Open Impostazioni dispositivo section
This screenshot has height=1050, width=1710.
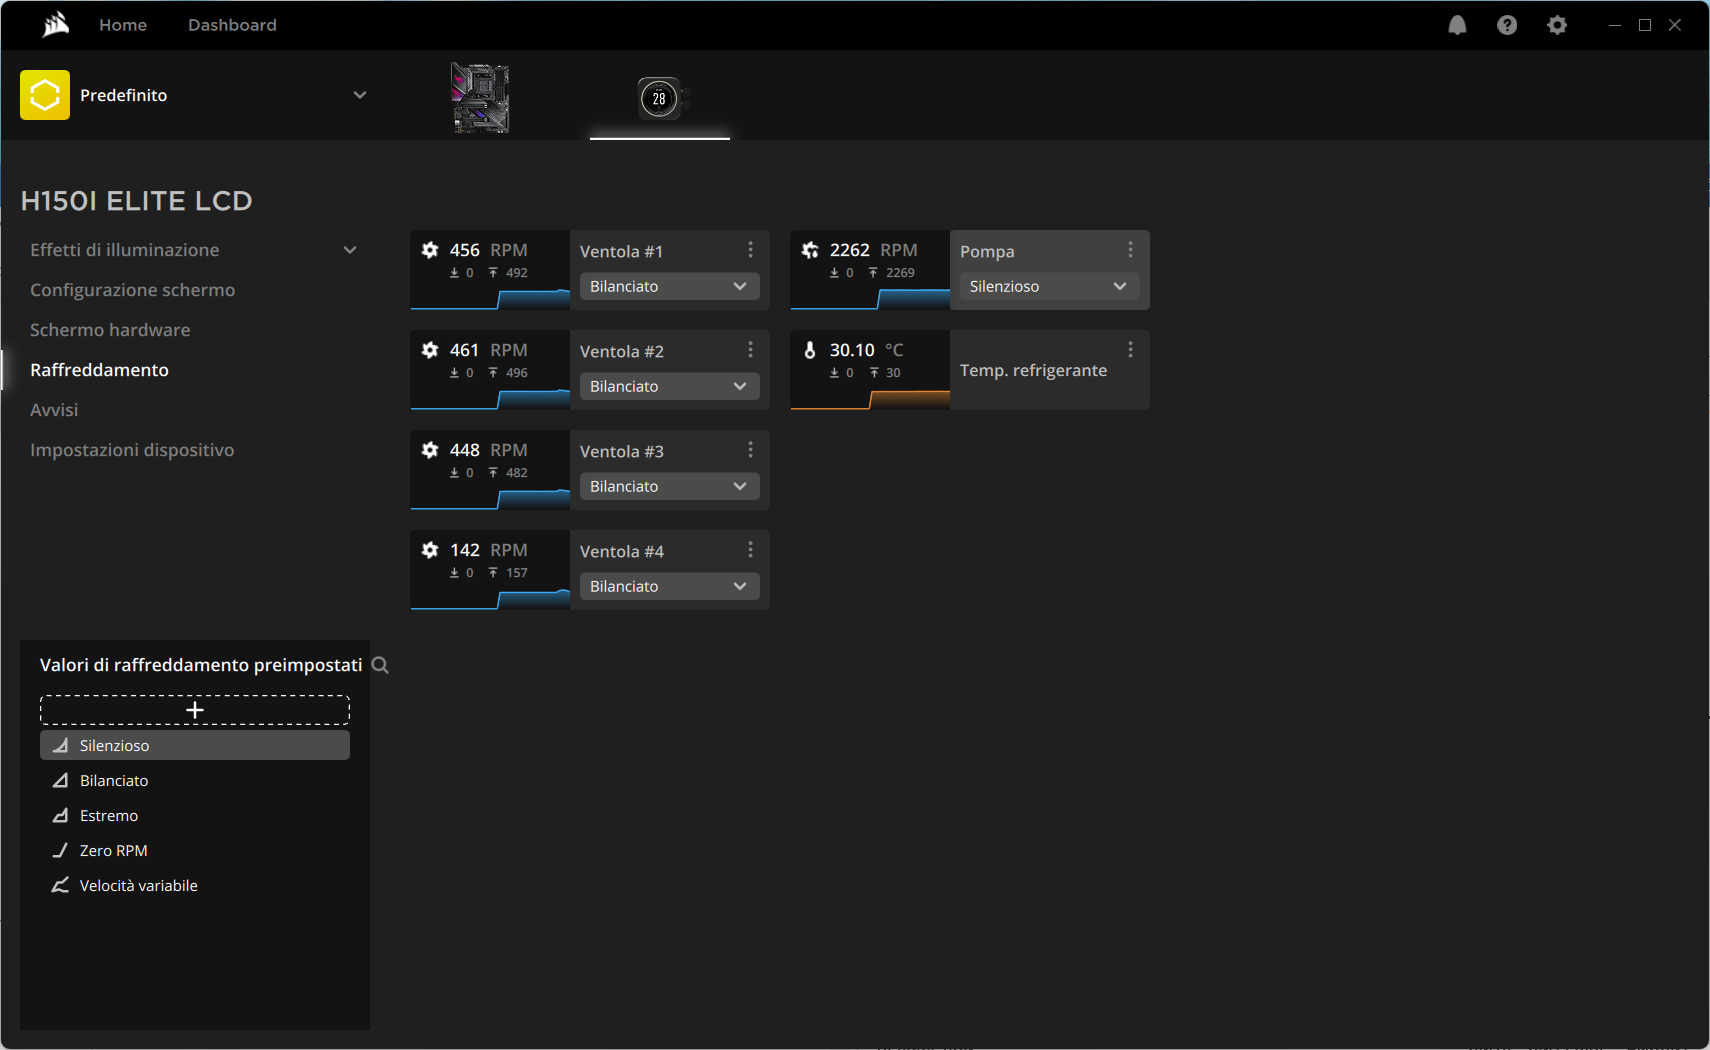click(x=132, y=450)
